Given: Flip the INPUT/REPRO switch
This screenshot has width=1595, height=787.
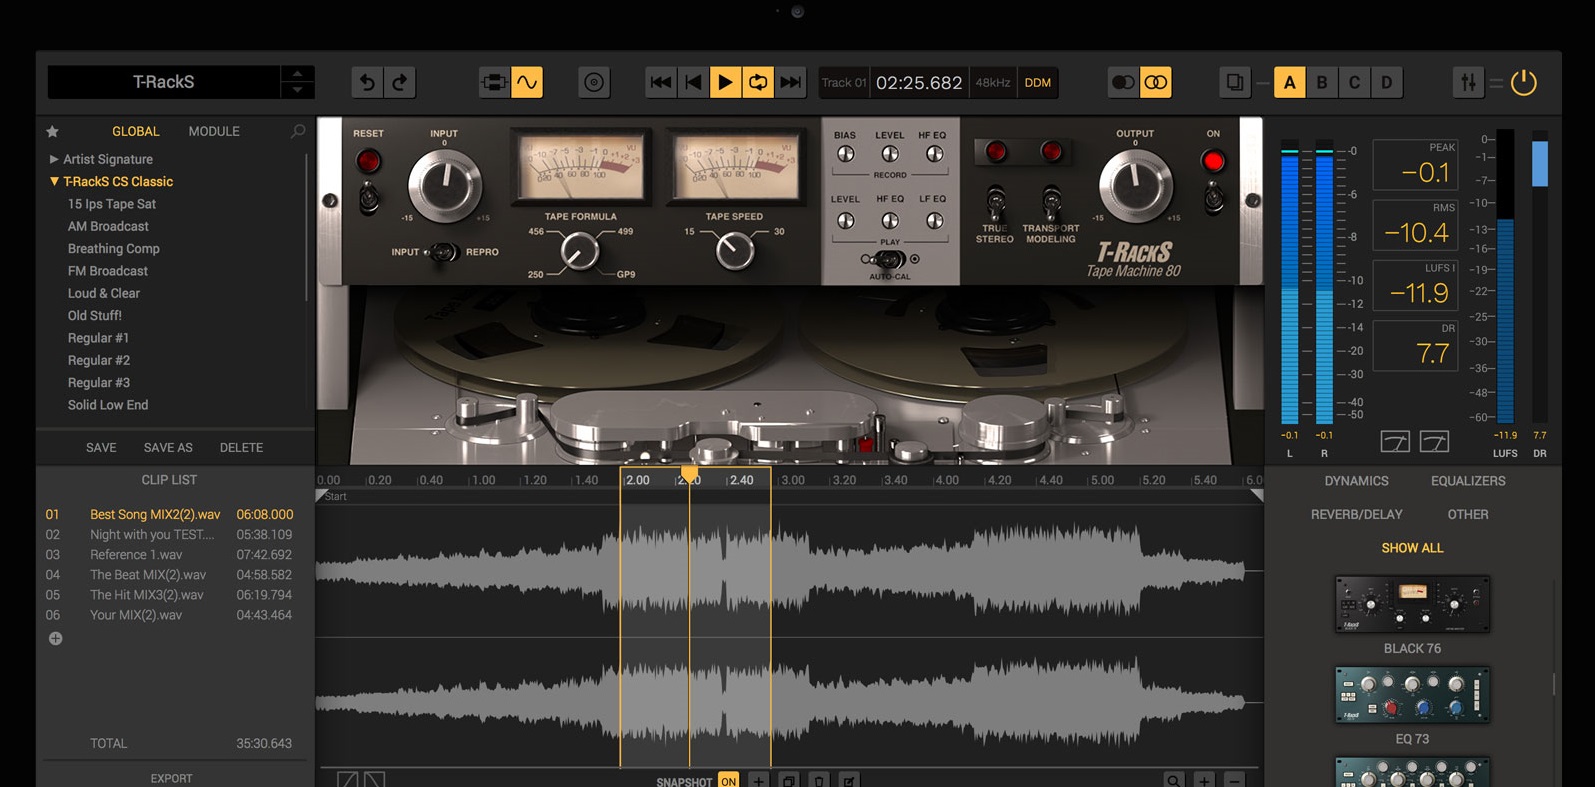Looking at the screenshot, I should 443,252.
